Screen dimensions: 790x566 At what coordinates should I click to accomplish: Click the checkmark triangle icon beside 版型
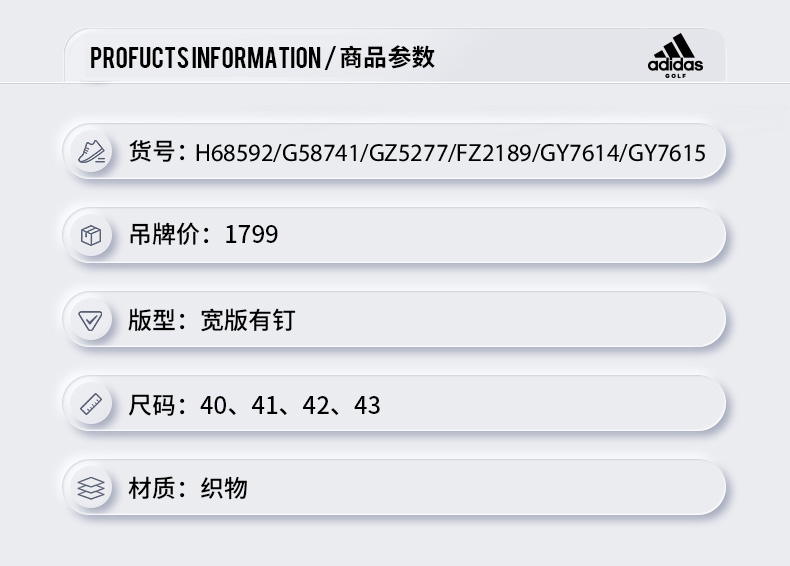pyautogui.click(x=90, y=321)
